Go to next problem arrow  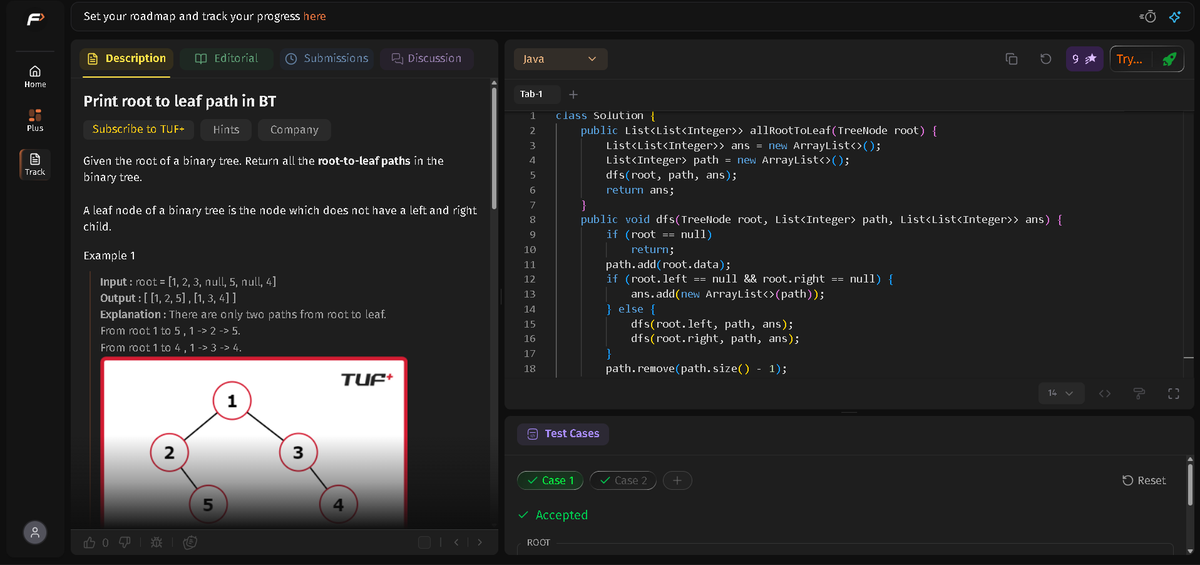[479, 542]
